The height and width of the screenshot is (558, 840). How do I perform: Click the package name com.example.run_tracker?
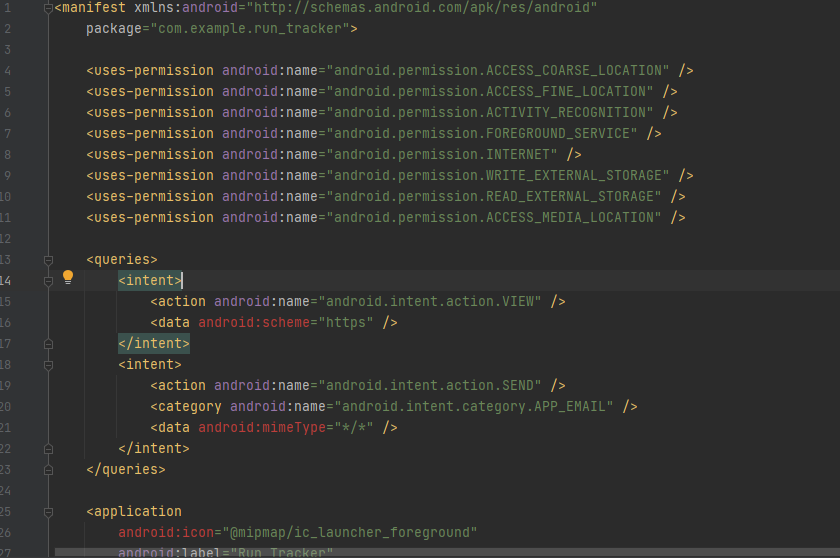click(250, 28)
